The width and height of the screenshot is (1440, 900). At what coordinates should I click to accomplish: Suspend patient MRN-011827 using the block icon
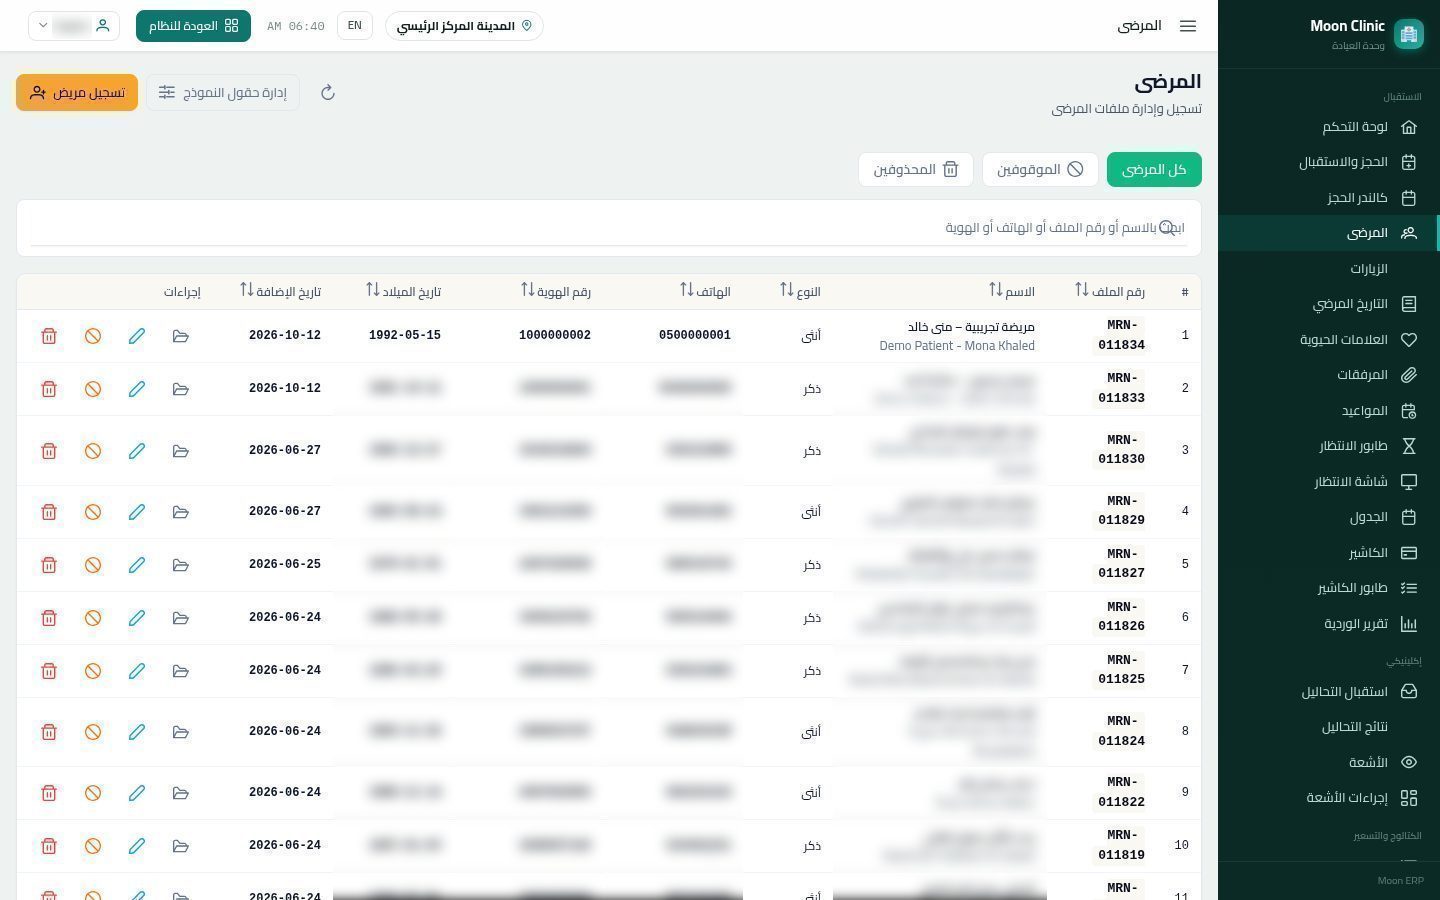click(93, 565)
